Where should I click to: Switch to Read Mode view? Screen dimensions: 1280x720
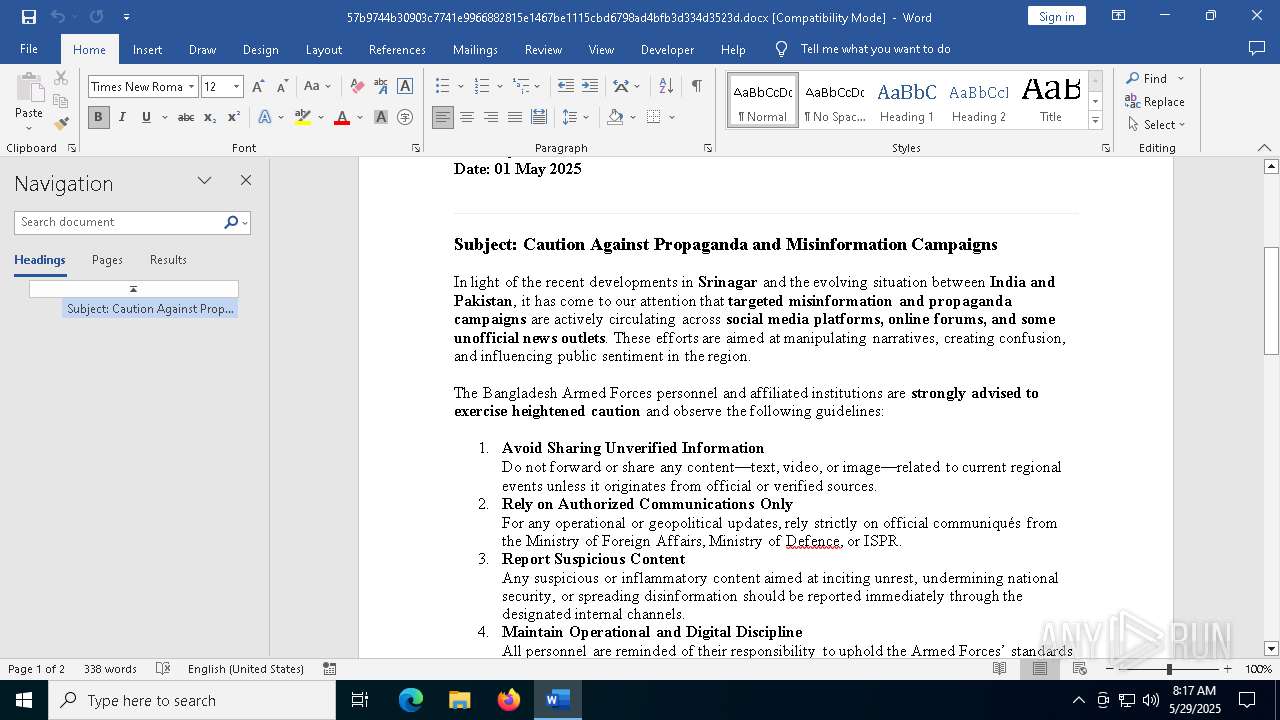999,669
